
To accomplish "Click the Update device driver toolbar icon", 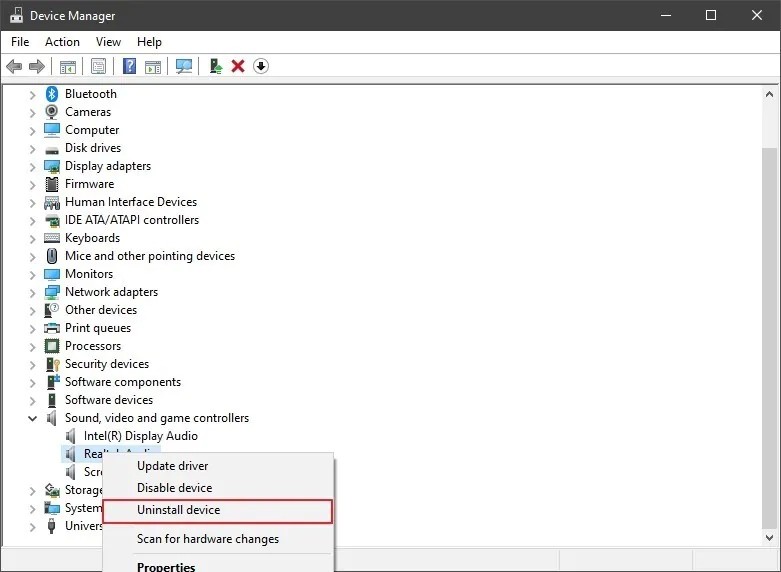I will [x=215, y=66].
